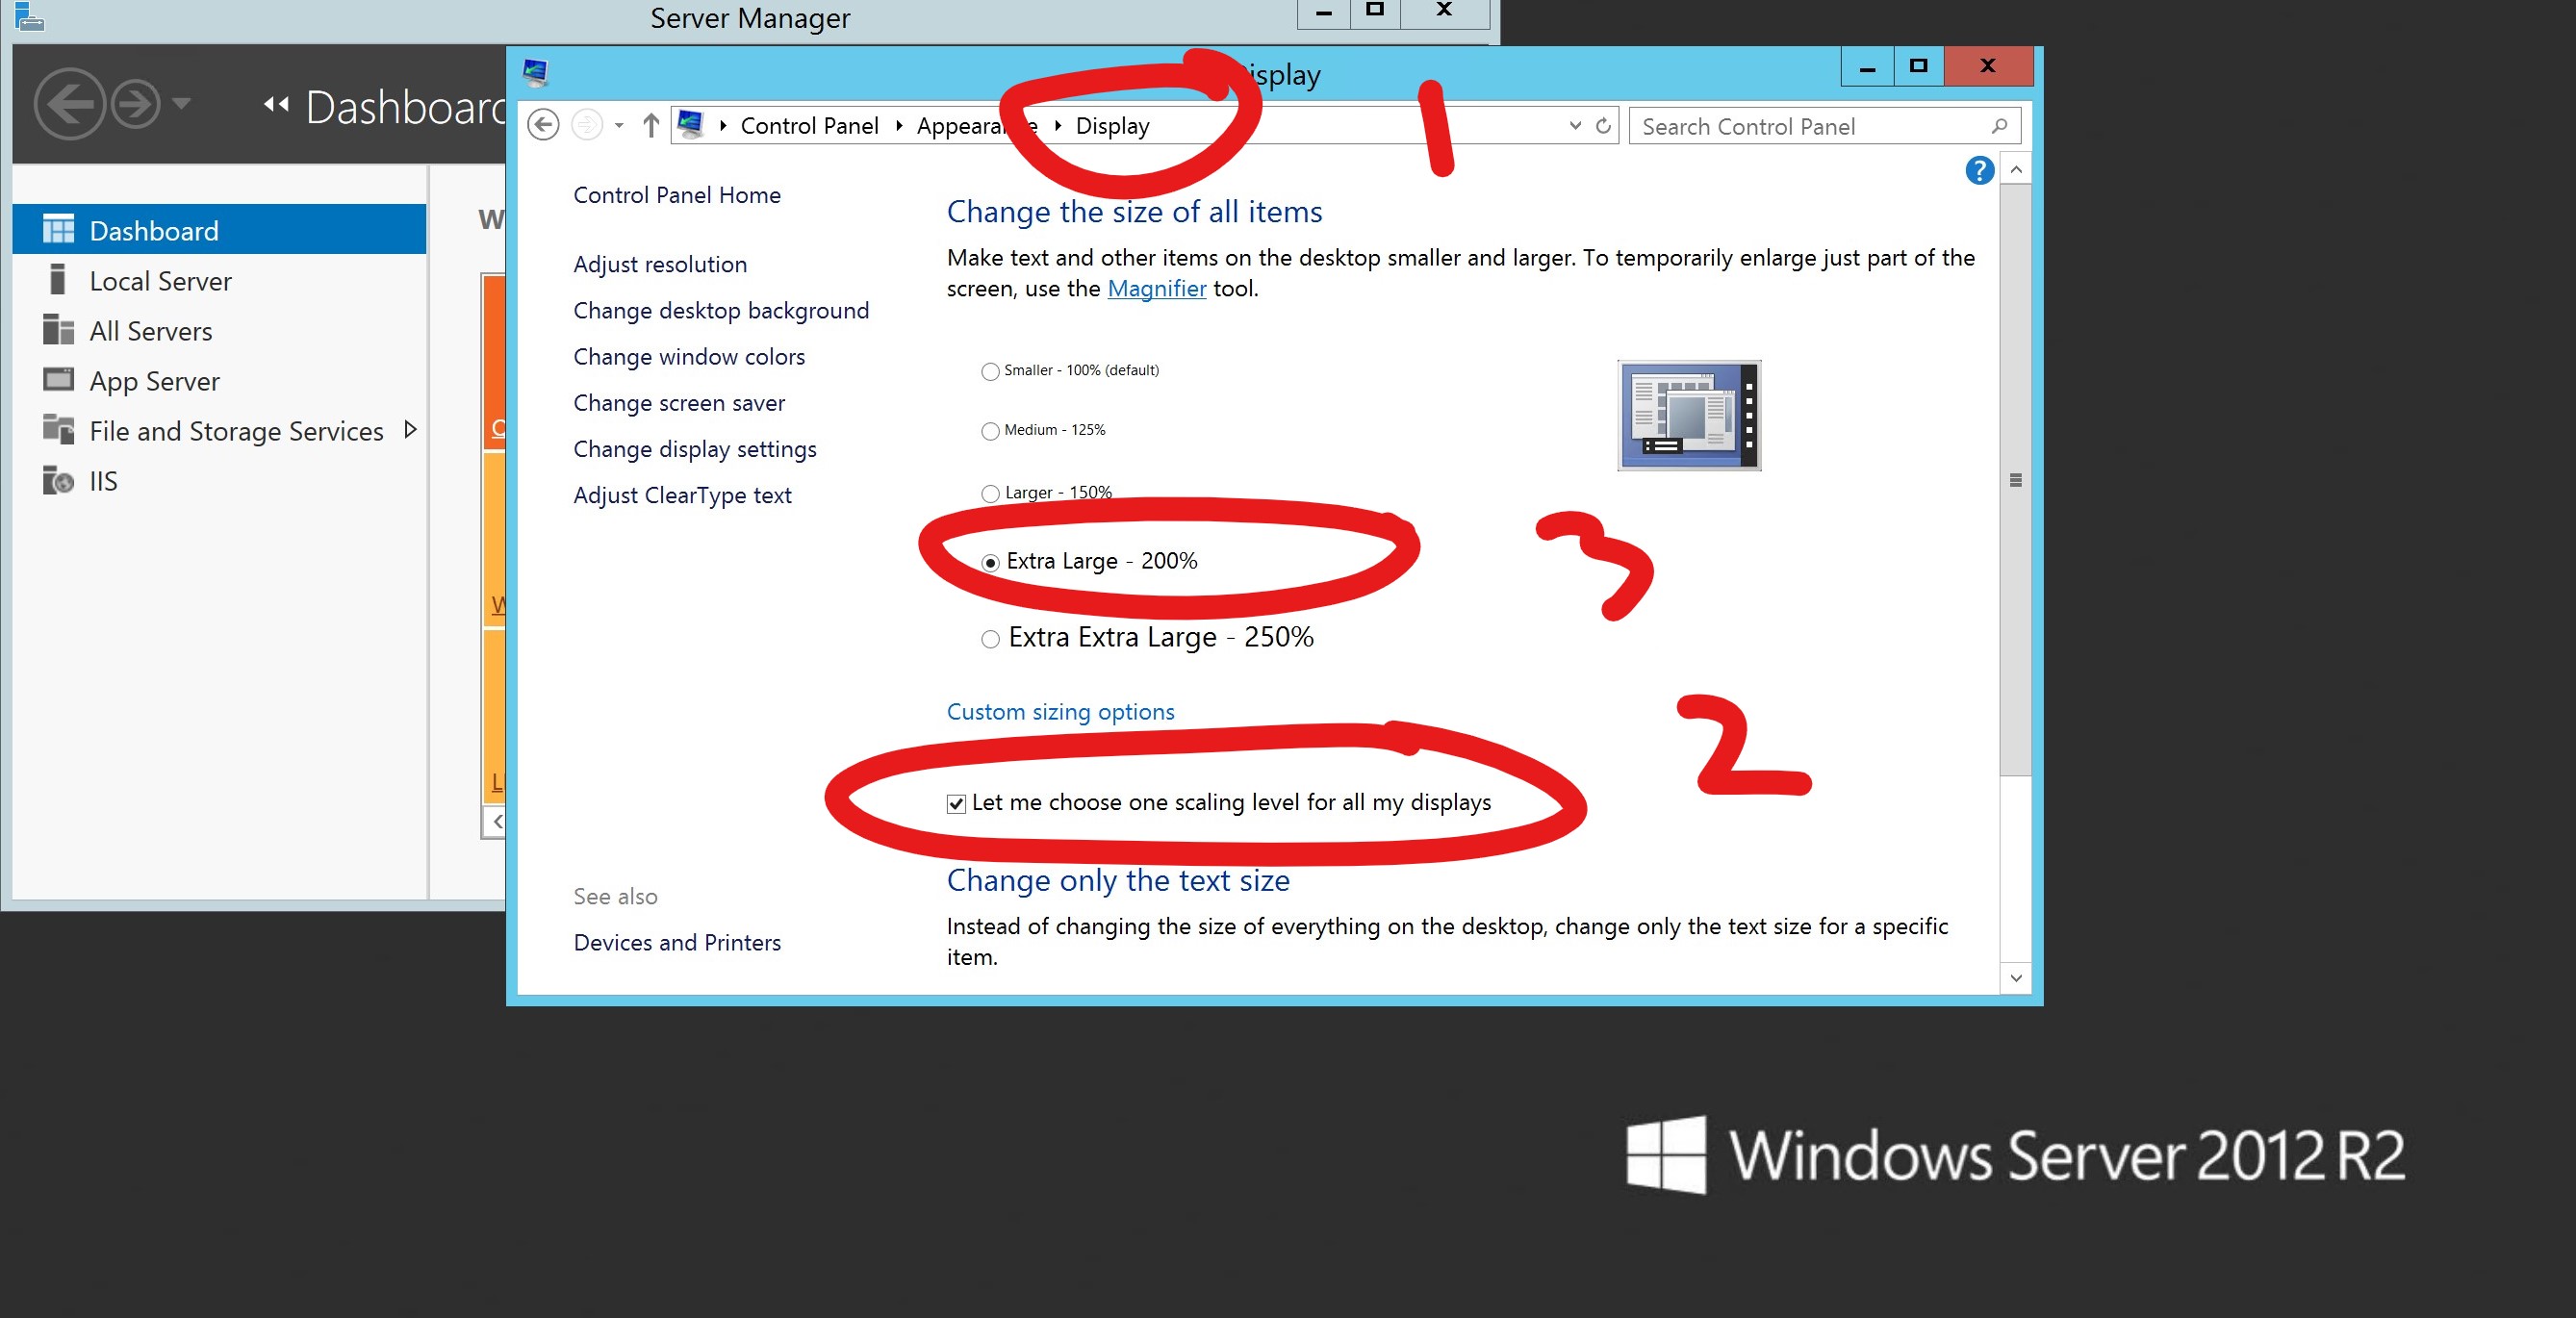Click the Control Panel computer icon in address bar

(691, 126)
